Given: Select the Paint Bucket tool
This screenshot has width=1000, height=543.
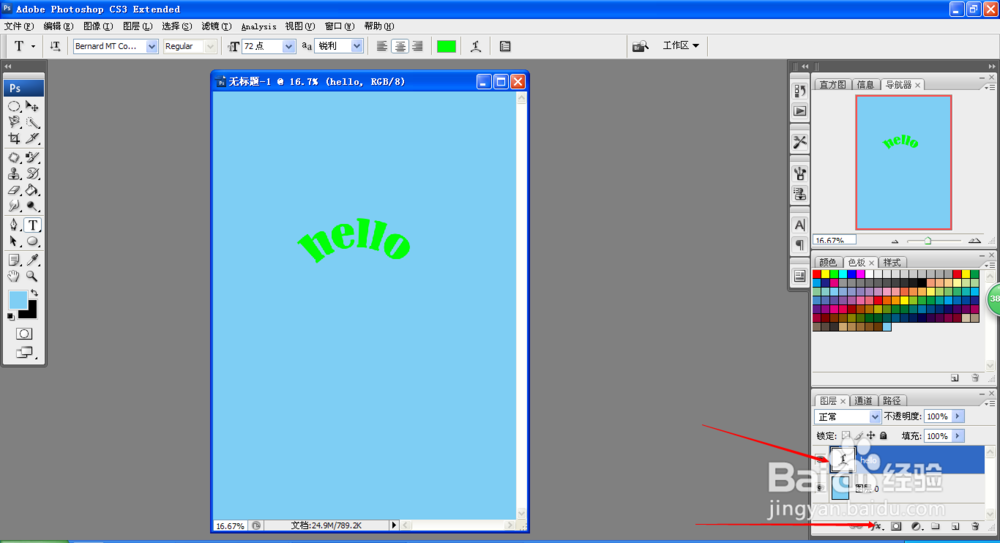Looking at the screenshot, I should 33,190.
